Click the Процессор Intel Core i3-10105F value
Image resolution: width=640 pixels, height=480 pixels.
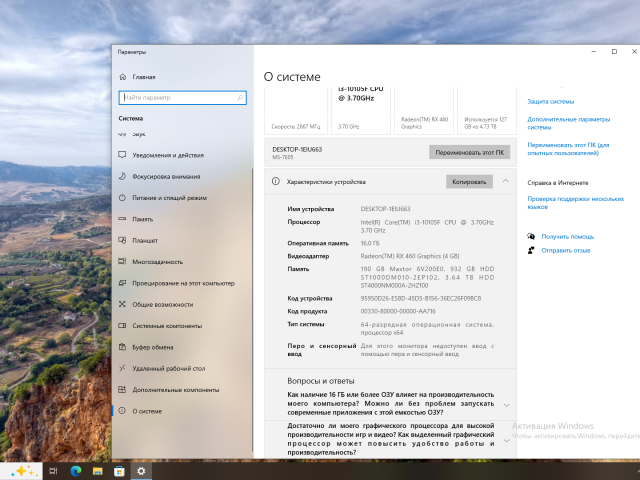click(x=427, y=226)
